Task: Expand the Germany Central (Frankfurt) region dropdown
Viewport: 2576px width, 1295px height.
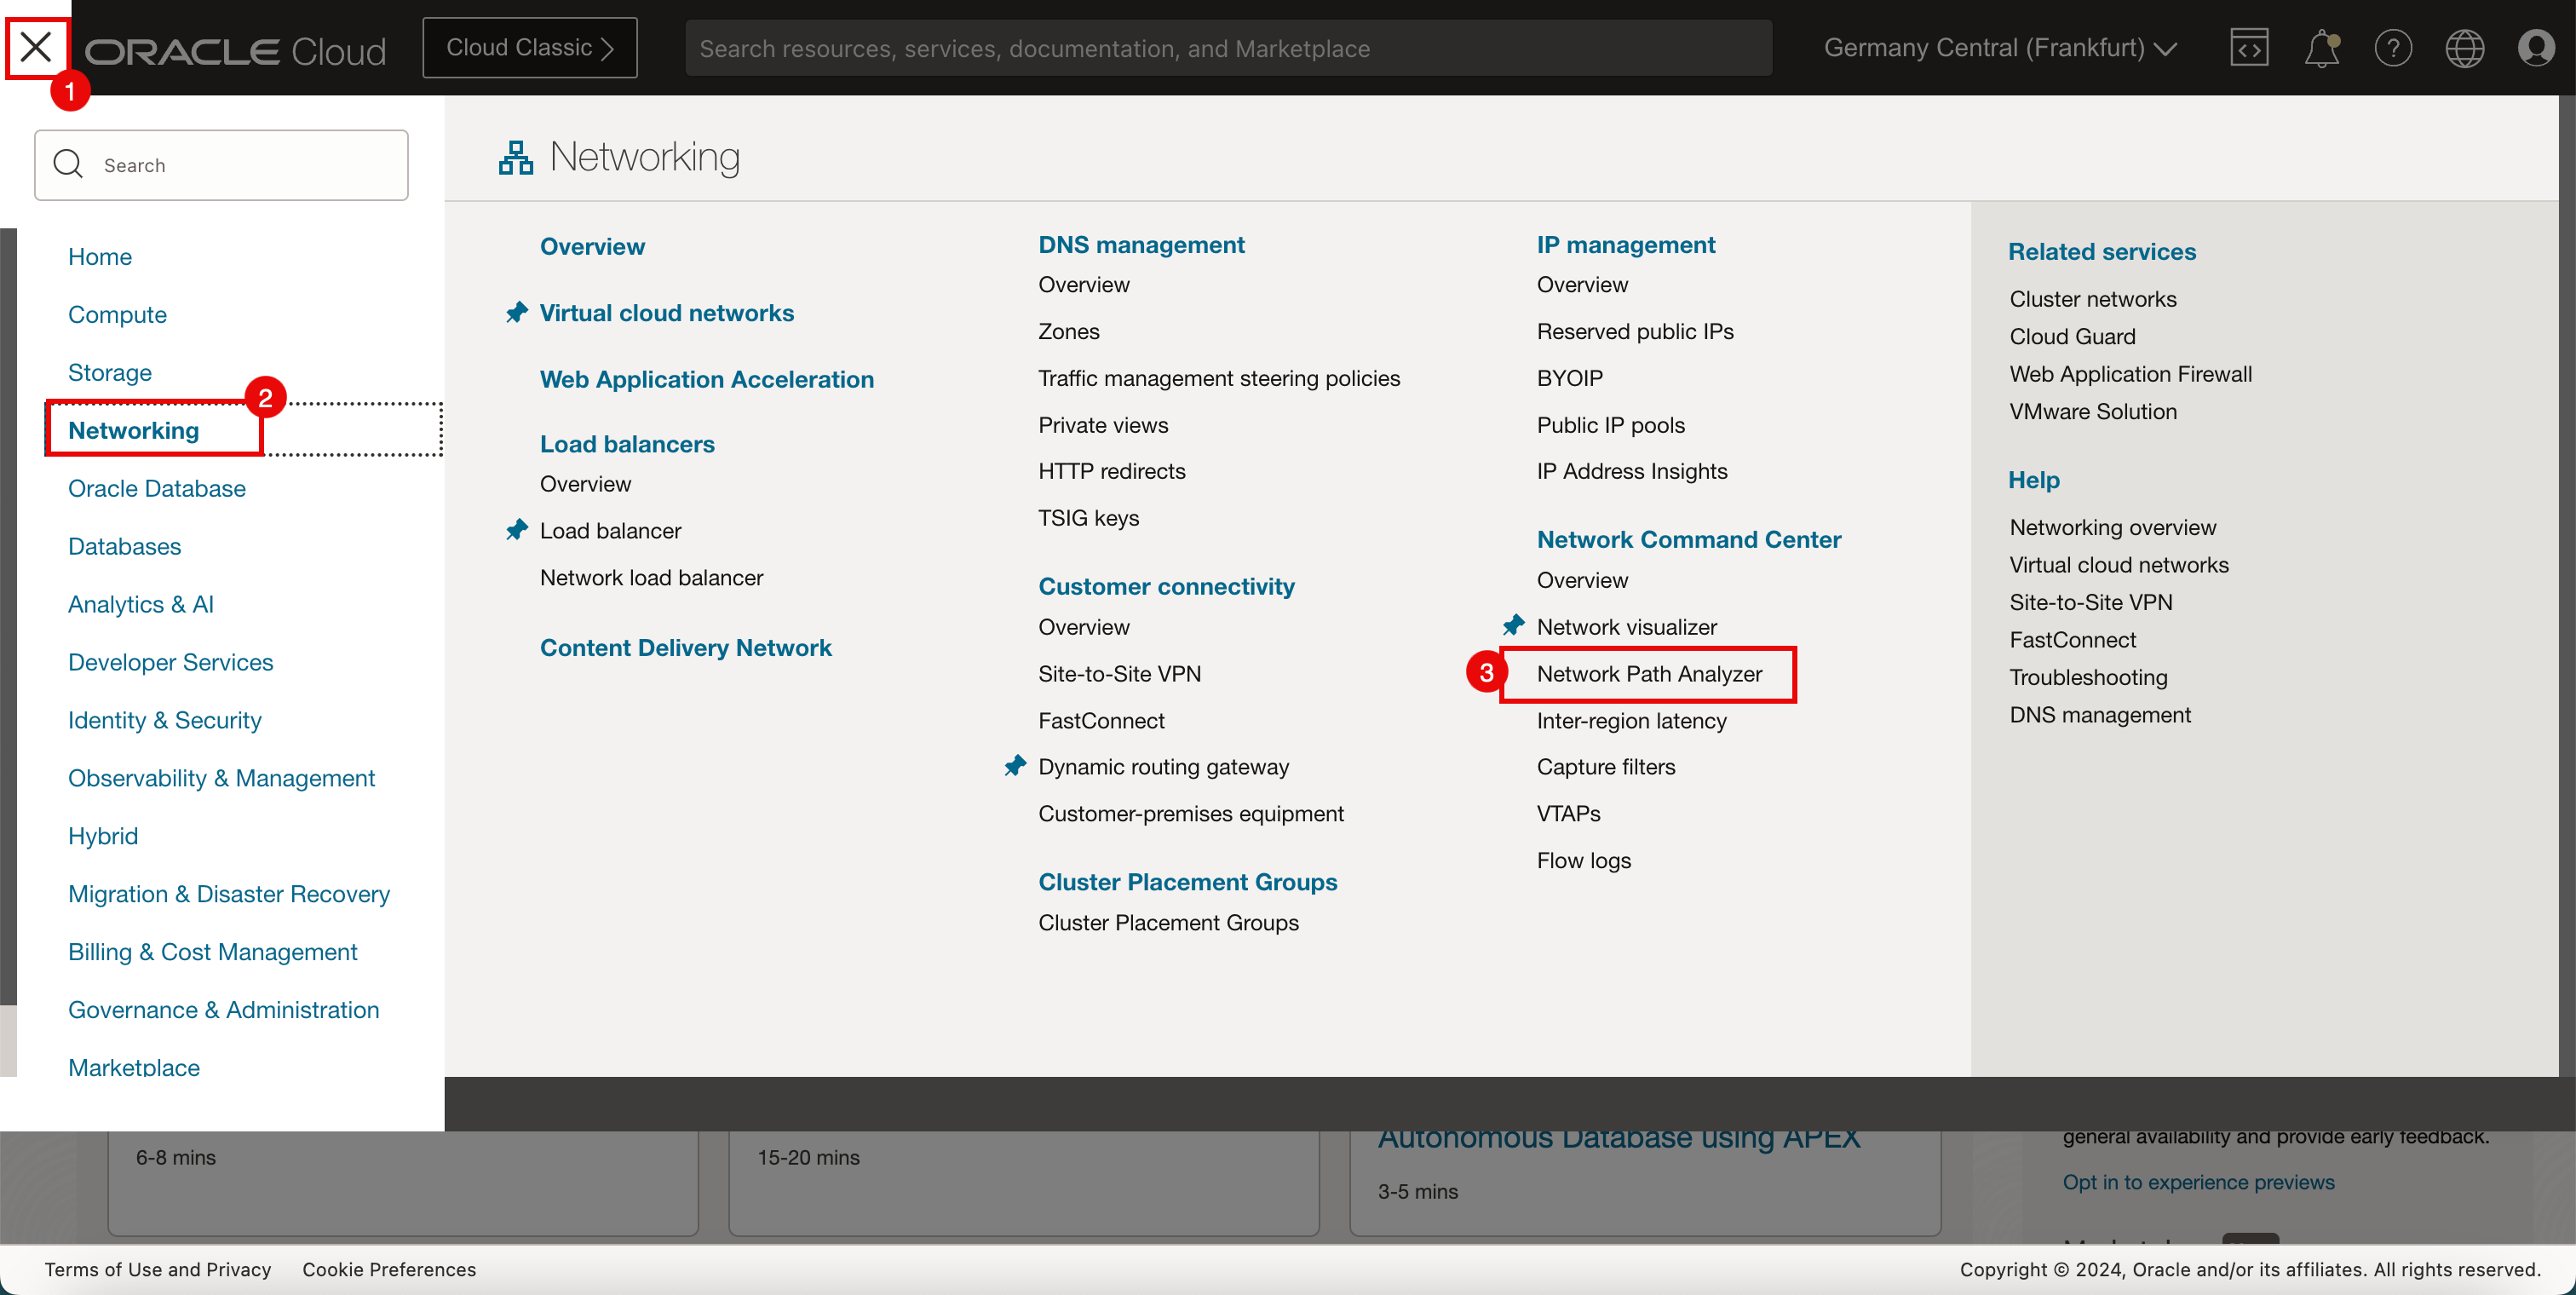Action: [x=2000, y=48]
